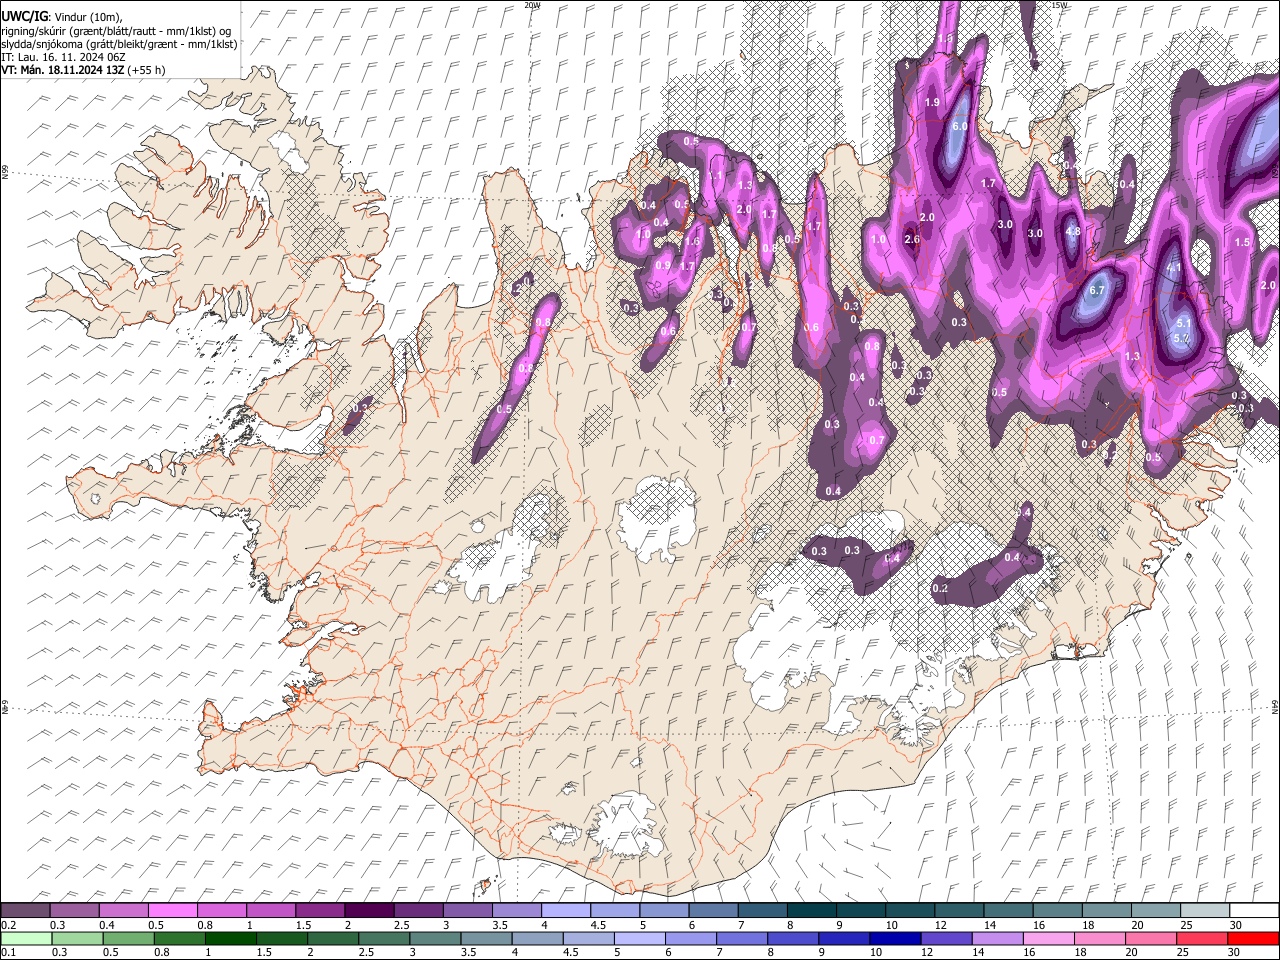Click the 0.2 label under the upper scale
The width and height of the screenshot is (1280, 960).
coord(8,926)
